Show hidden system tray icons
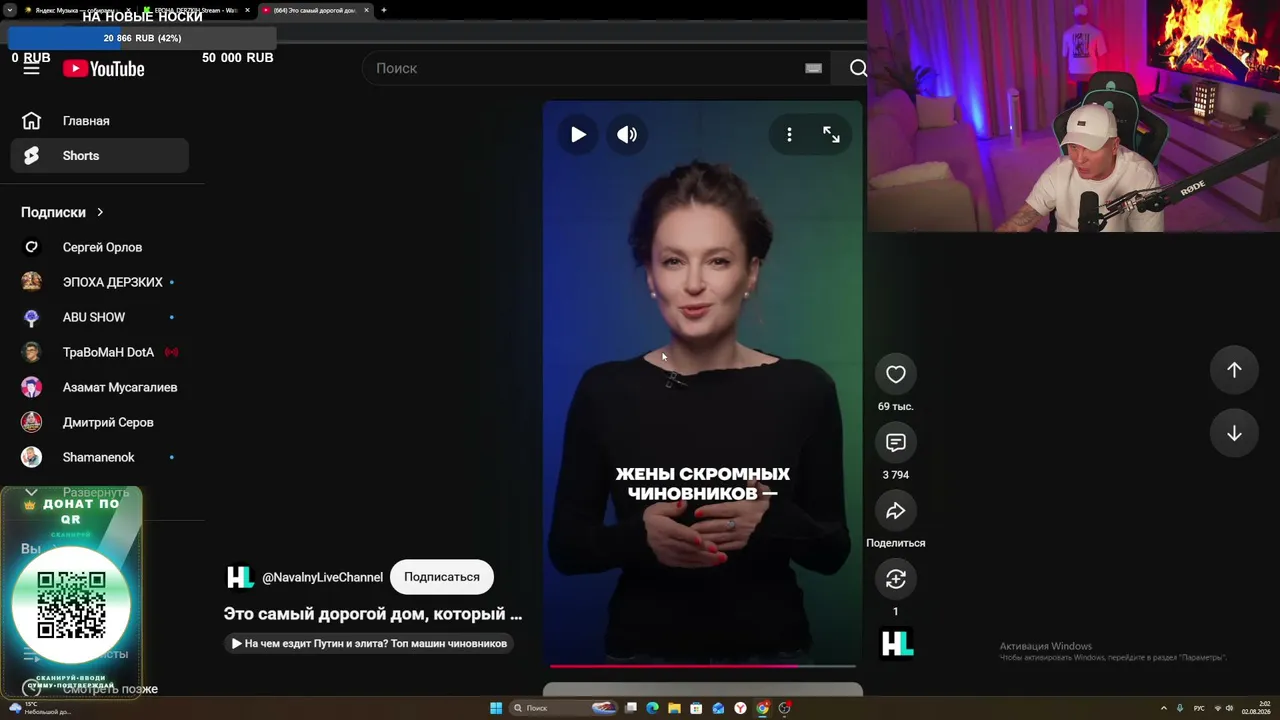The height and width of the screenshot is (720, 1280). tap(1163, 708)
